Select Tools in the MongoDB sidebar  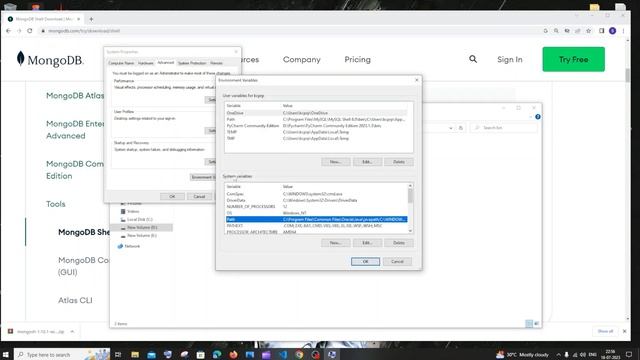coord(56,204)
